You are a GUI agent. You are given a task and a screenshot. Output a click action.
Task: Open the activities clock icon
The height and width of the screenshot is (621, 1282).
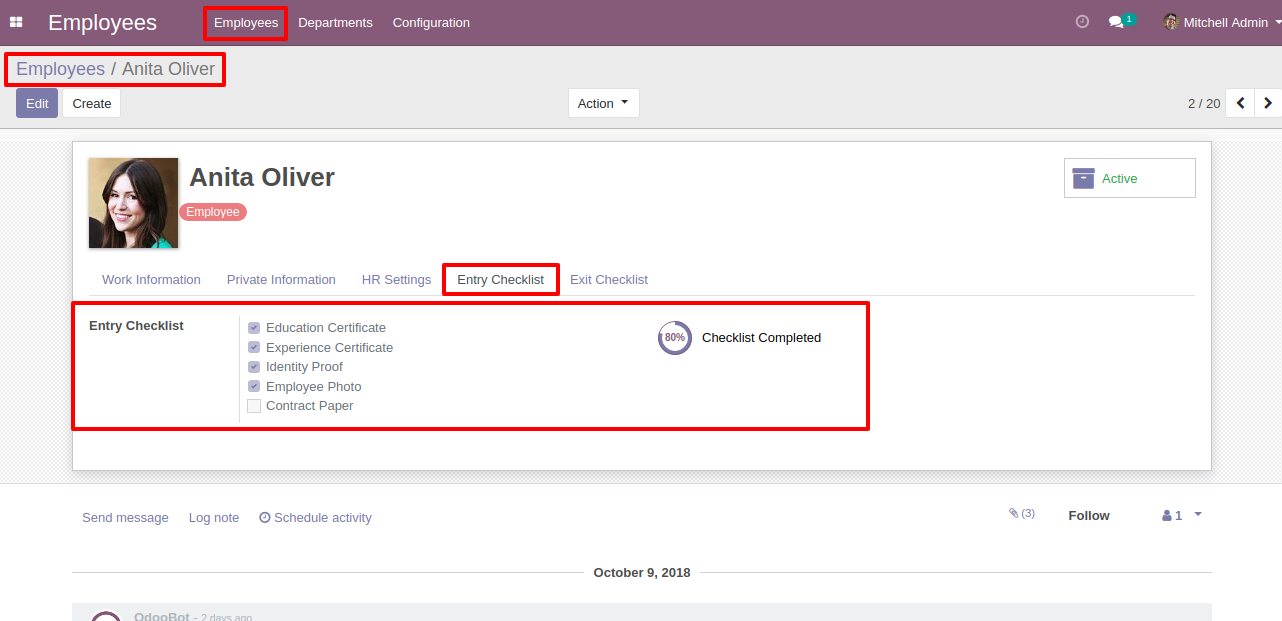tap(1082, 22)
